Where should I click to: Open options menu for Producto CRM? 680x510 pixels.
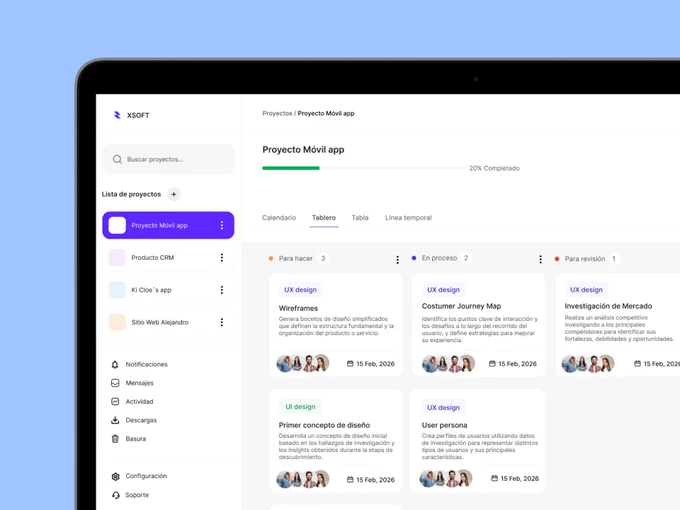click(x=222, y=258)
